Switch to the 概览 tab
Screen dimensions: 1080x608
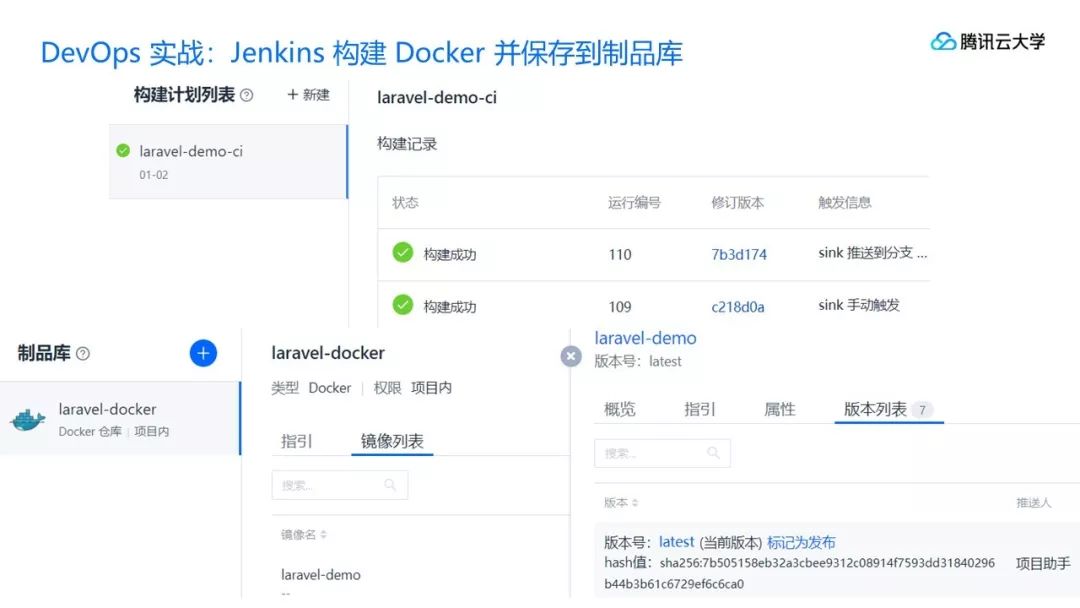coord(620,410)
